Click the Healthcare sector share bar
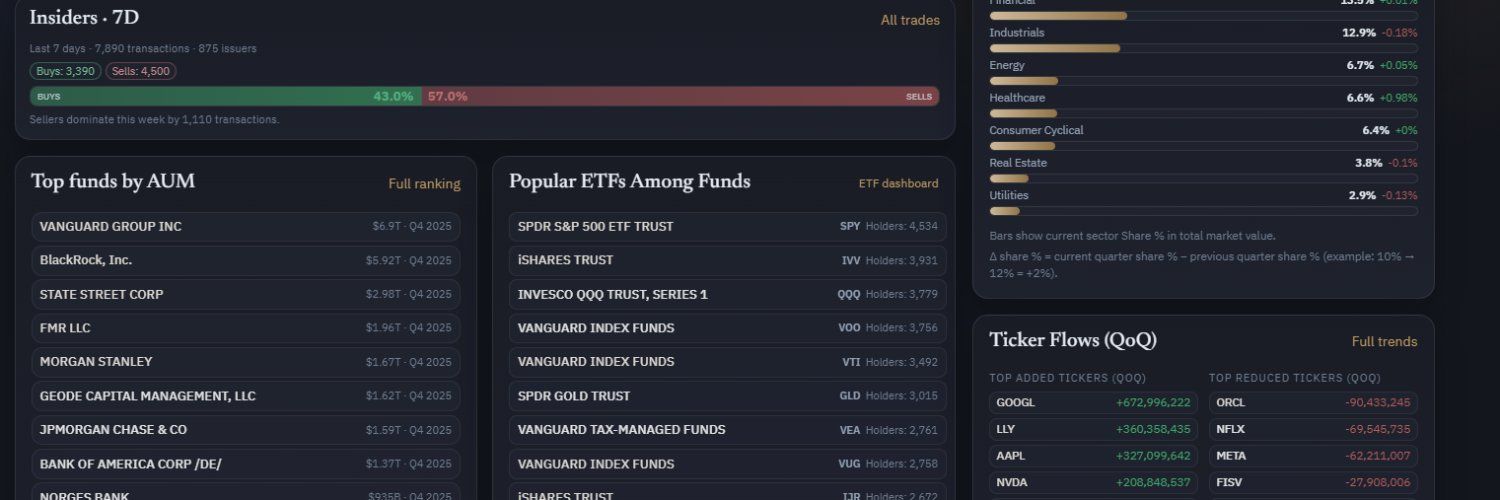Image resolution: width=1500 pixels, height=500 pixels. tap(1203, 114)
